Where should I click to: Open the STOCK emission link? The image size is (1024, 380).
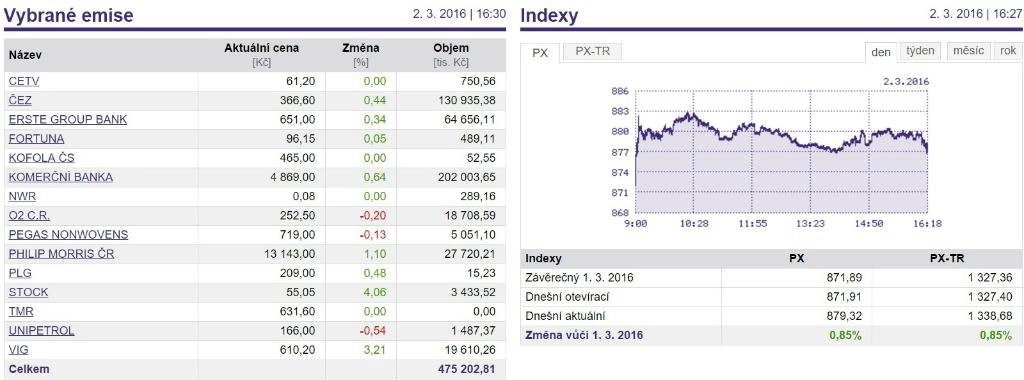pos(28,292)
